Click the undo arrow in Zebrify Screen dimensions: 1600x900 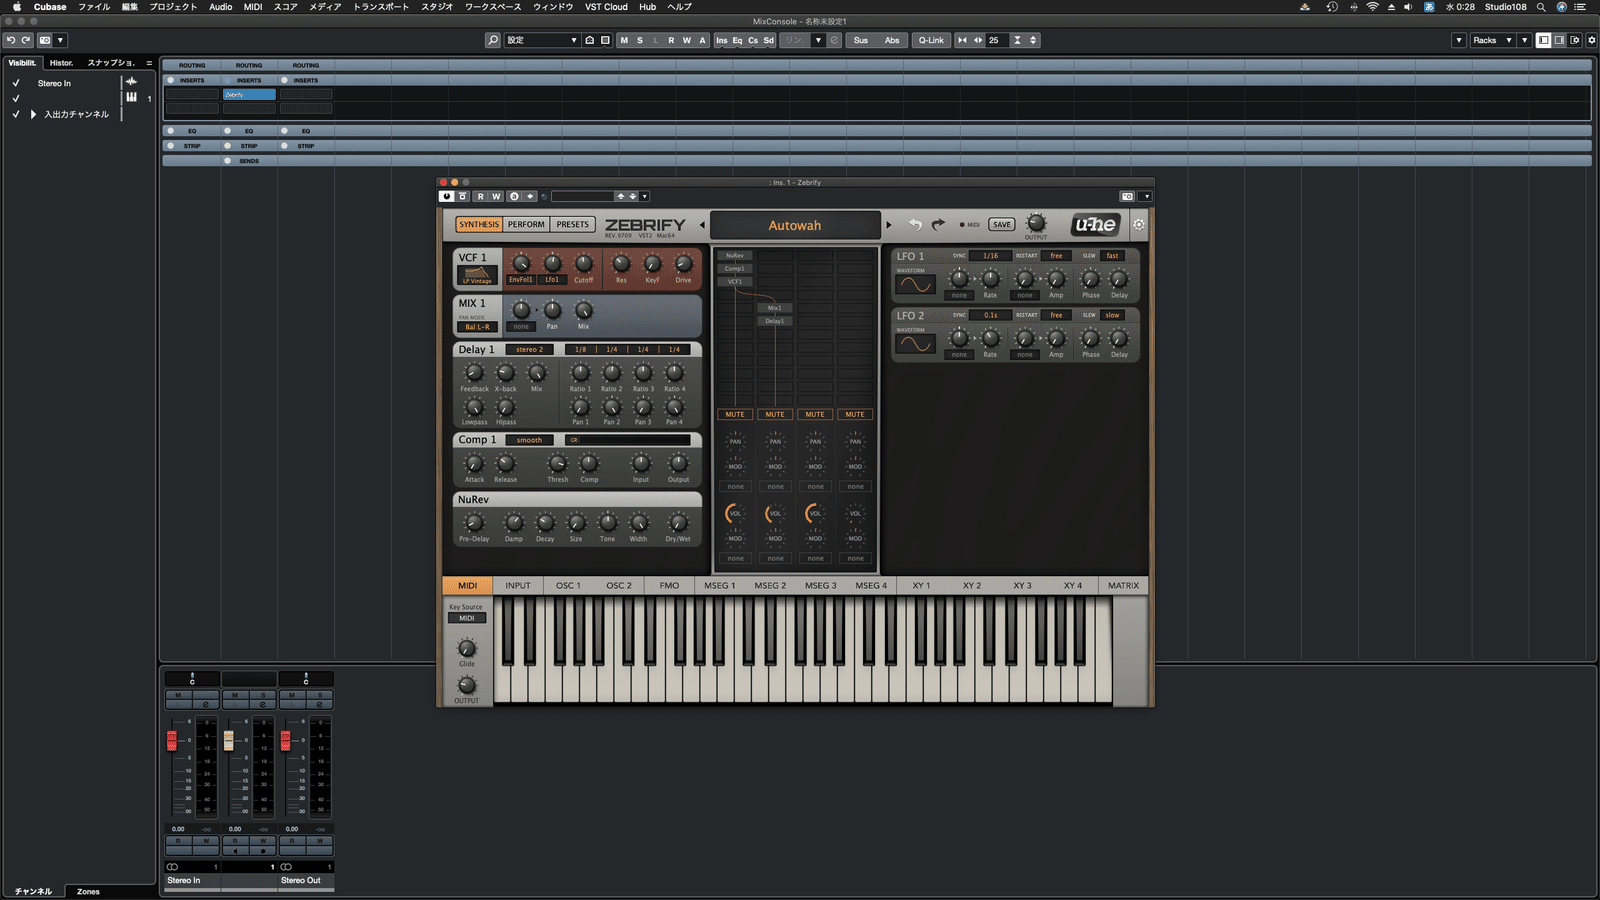pyautogui.click(x=915, y=225)
